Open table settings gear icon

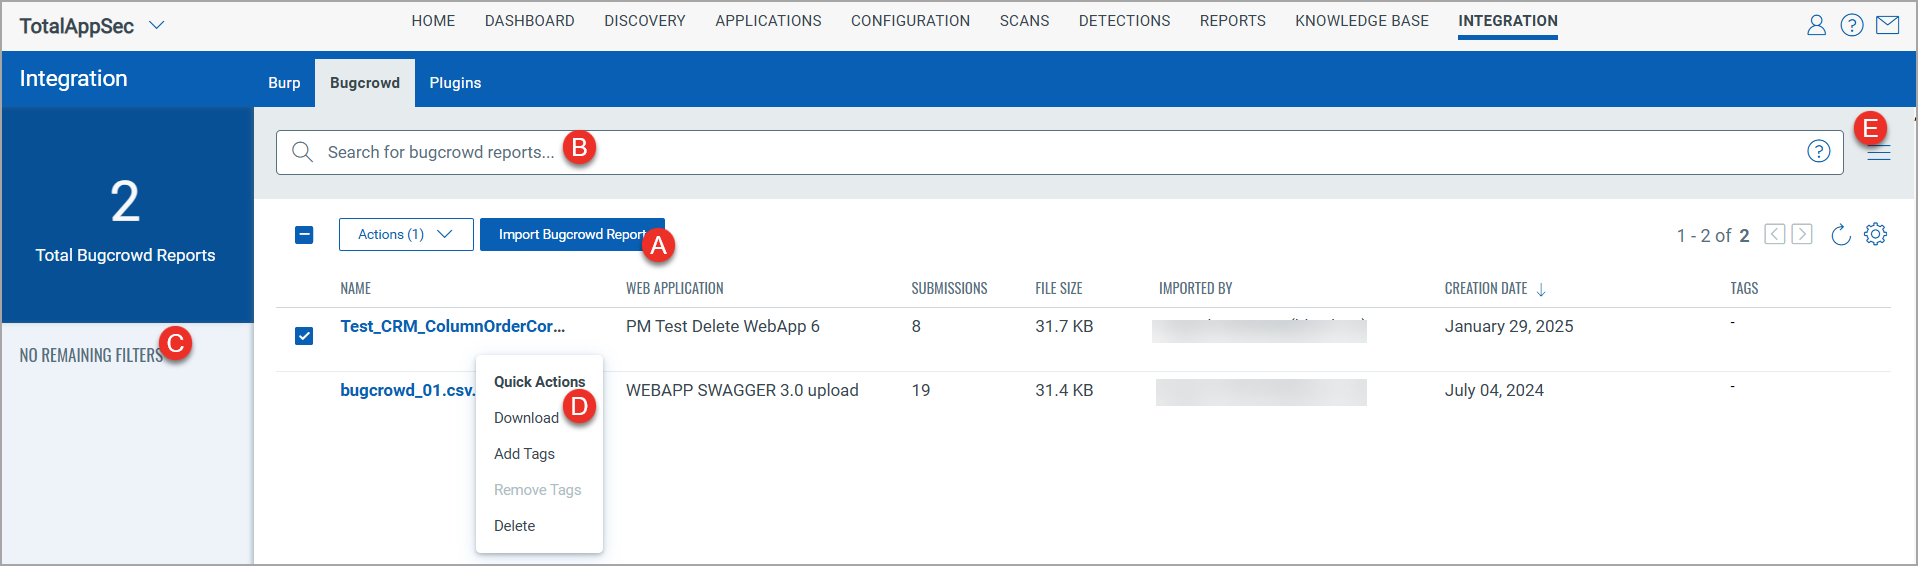click(x=1875, y=234)
